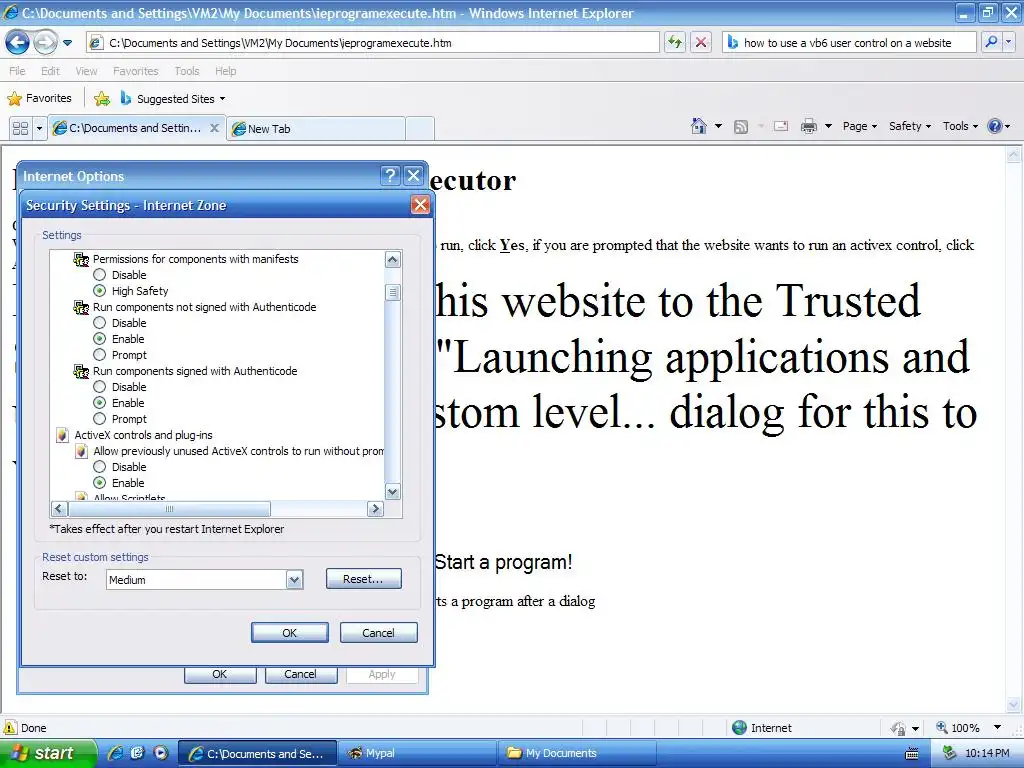Open Suggested Sites dropdown

pos(173,99)
